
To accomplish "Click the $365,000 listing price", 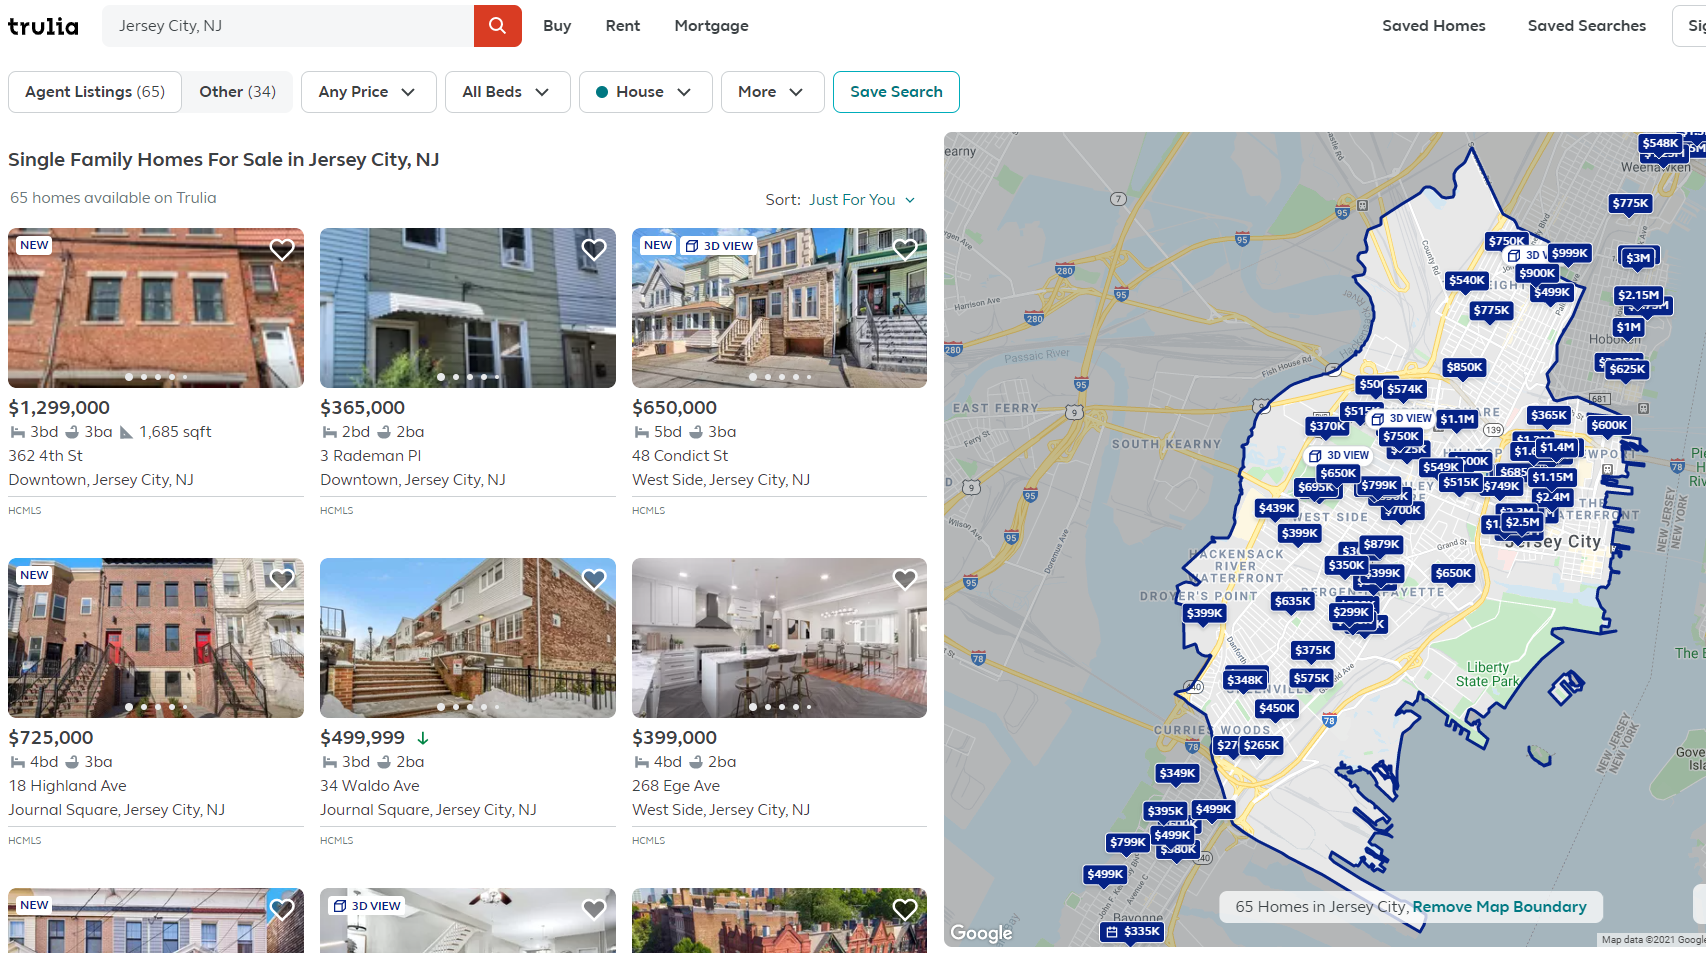I will [362, 408].
